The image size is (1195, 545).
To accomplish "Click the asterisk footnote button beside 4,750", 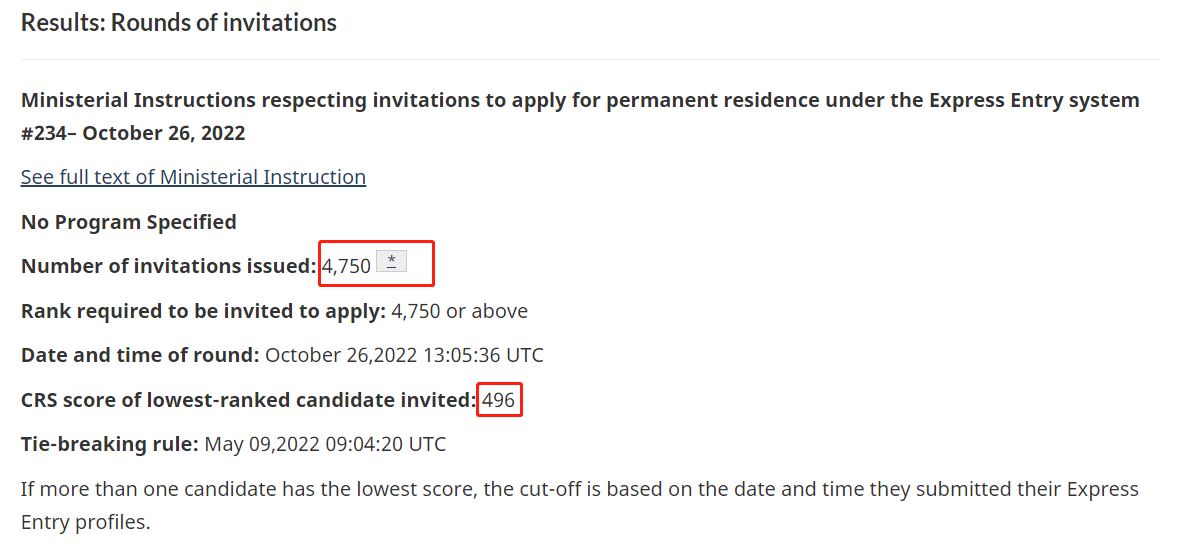I will point(392,261).
